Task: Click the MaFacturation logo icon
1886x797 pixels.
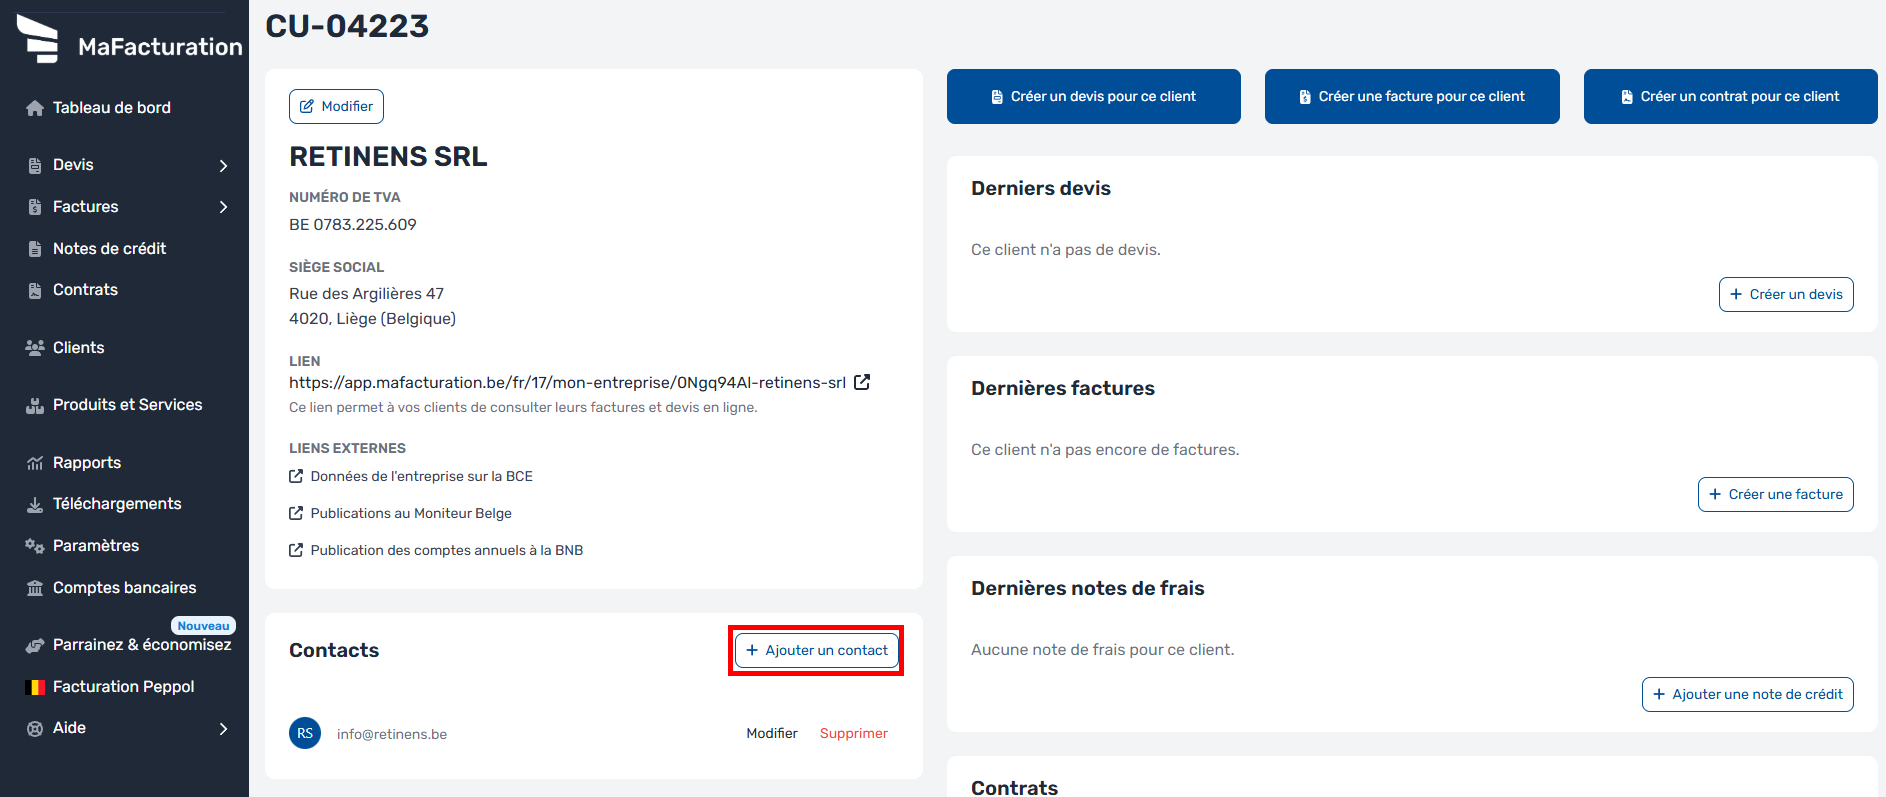Action: (x=38, y=39)
